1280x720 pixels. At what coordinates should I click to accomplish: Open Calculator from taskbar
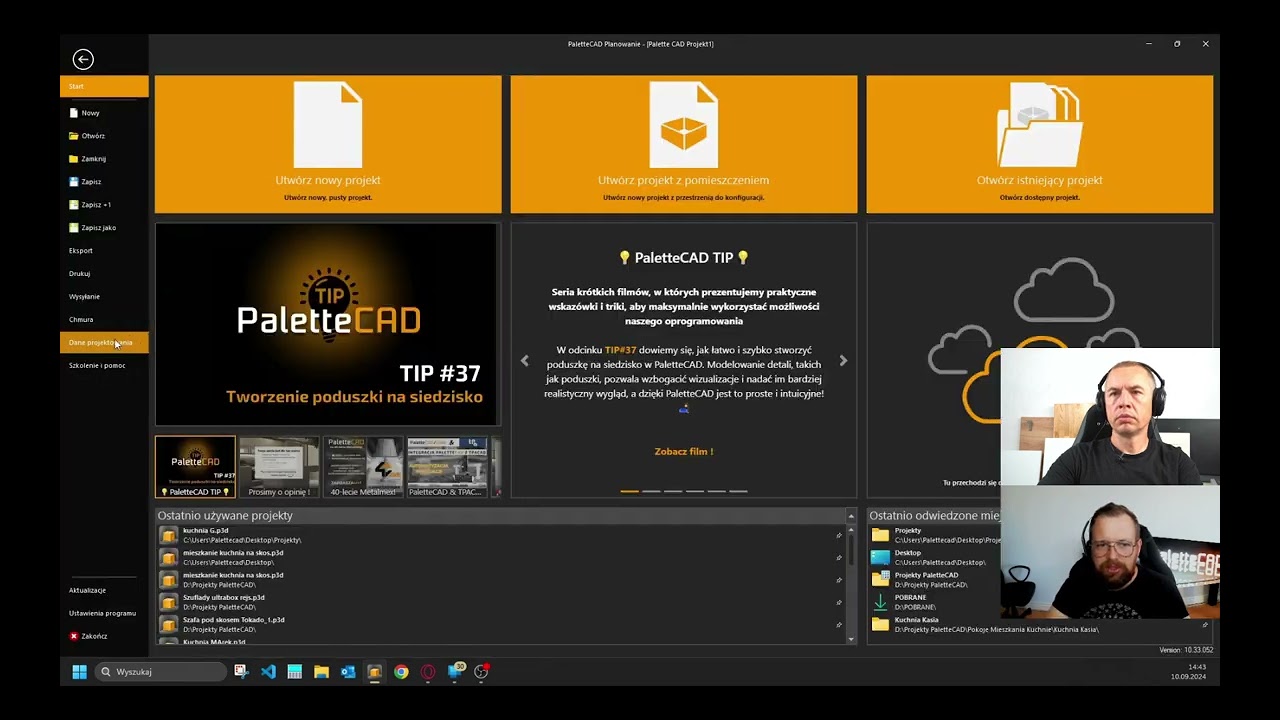pyautogui.click(x=295, y=672)
